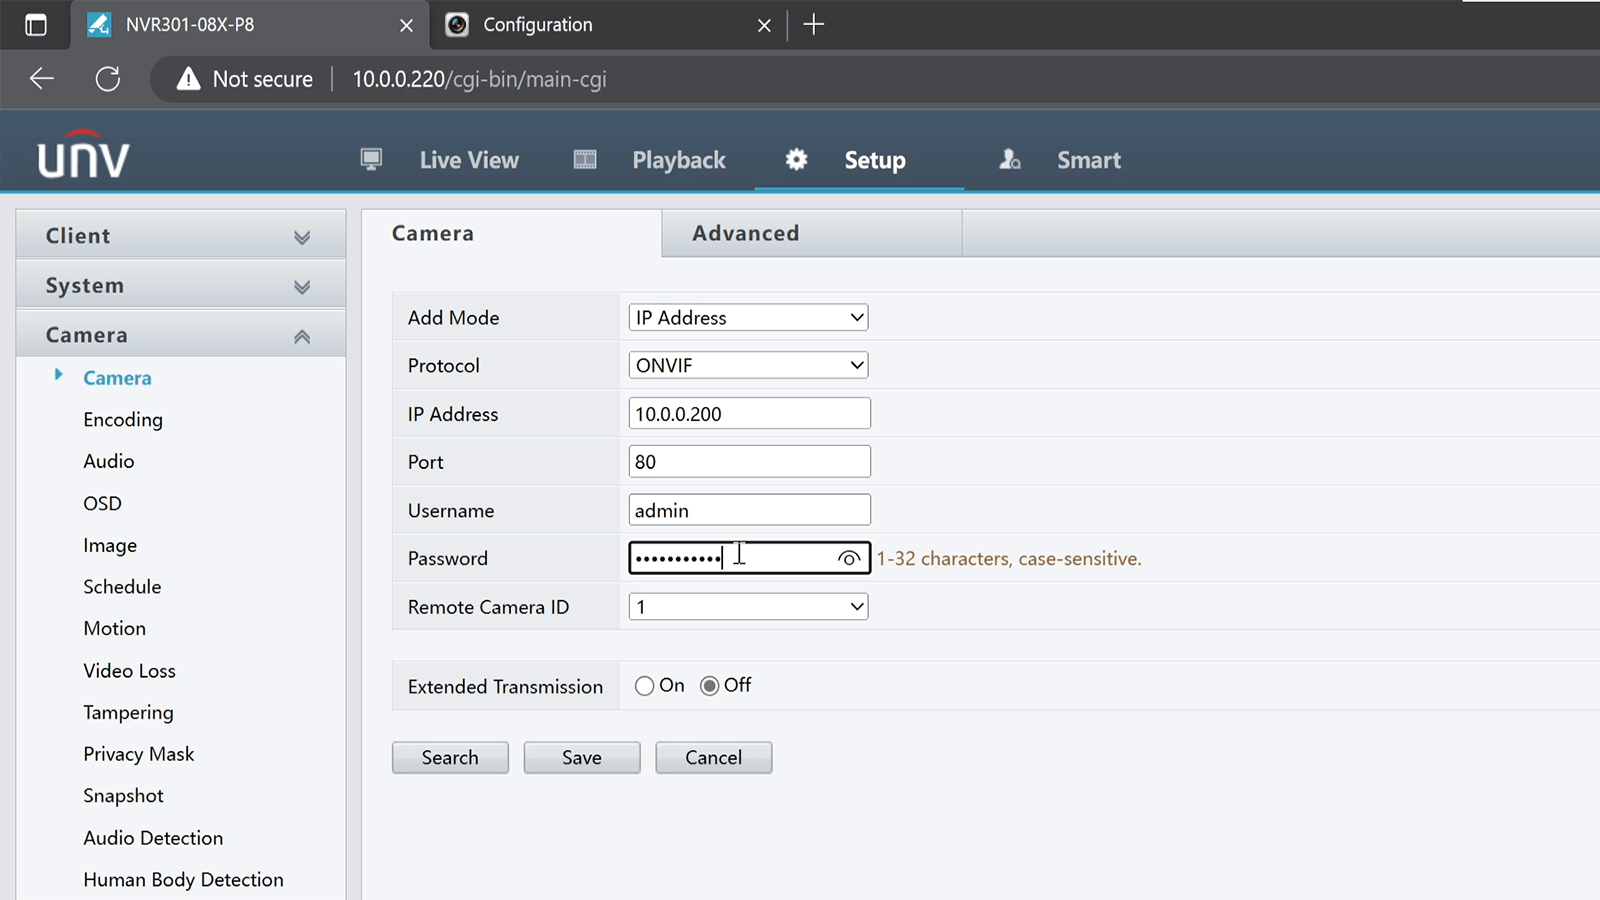Close the NVR301-08X-P8 tab
The height and width of the screenshot is (900, 1600).
406,25
